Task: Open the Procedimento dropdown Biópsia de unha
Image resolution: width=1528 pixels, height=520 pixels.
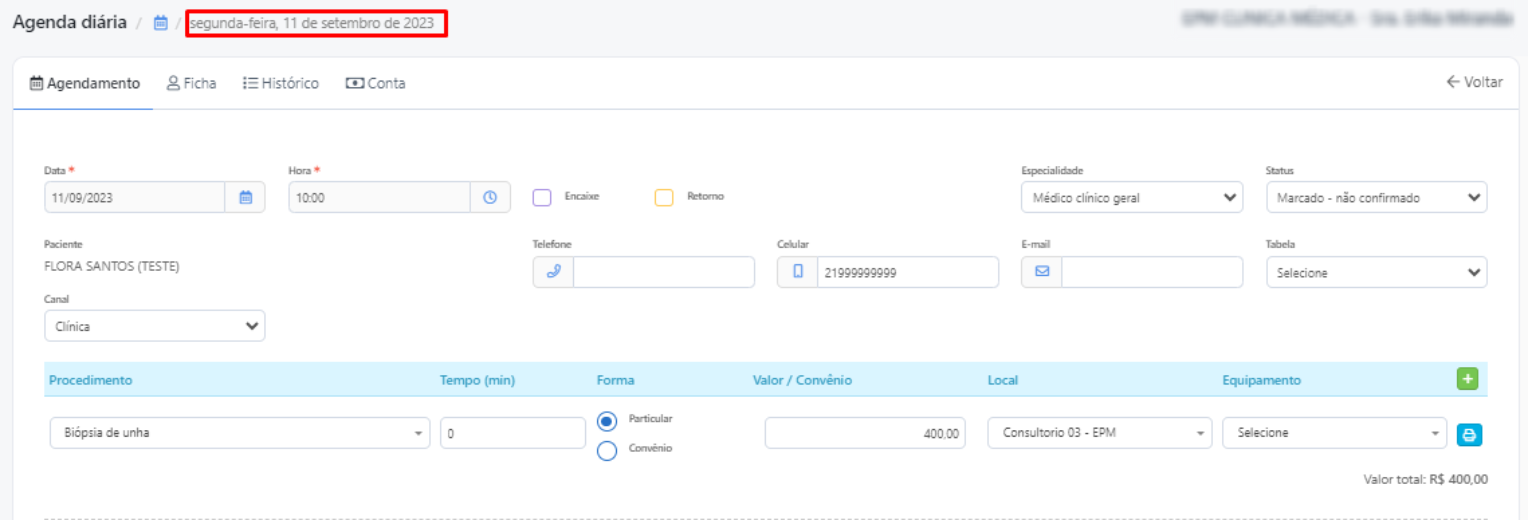Action: 240,433
